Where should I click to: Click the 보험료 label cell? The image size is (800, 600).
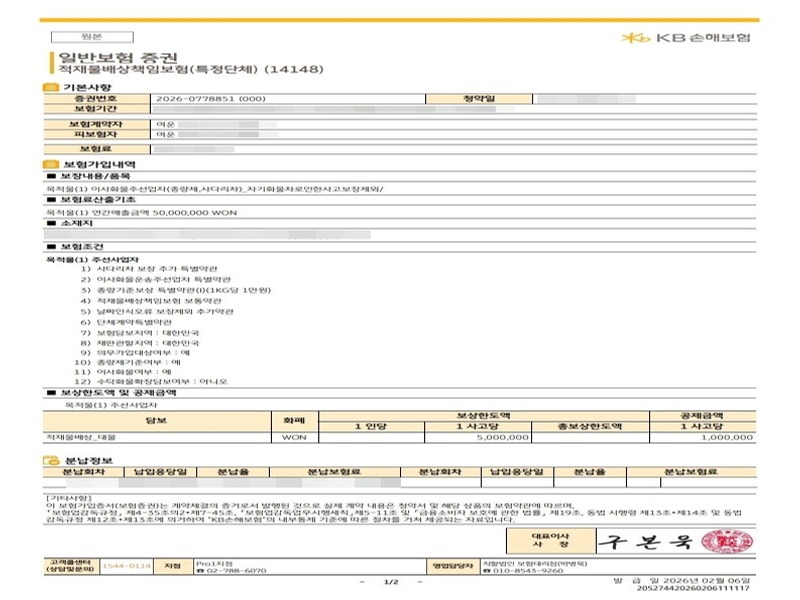[97, 149]
